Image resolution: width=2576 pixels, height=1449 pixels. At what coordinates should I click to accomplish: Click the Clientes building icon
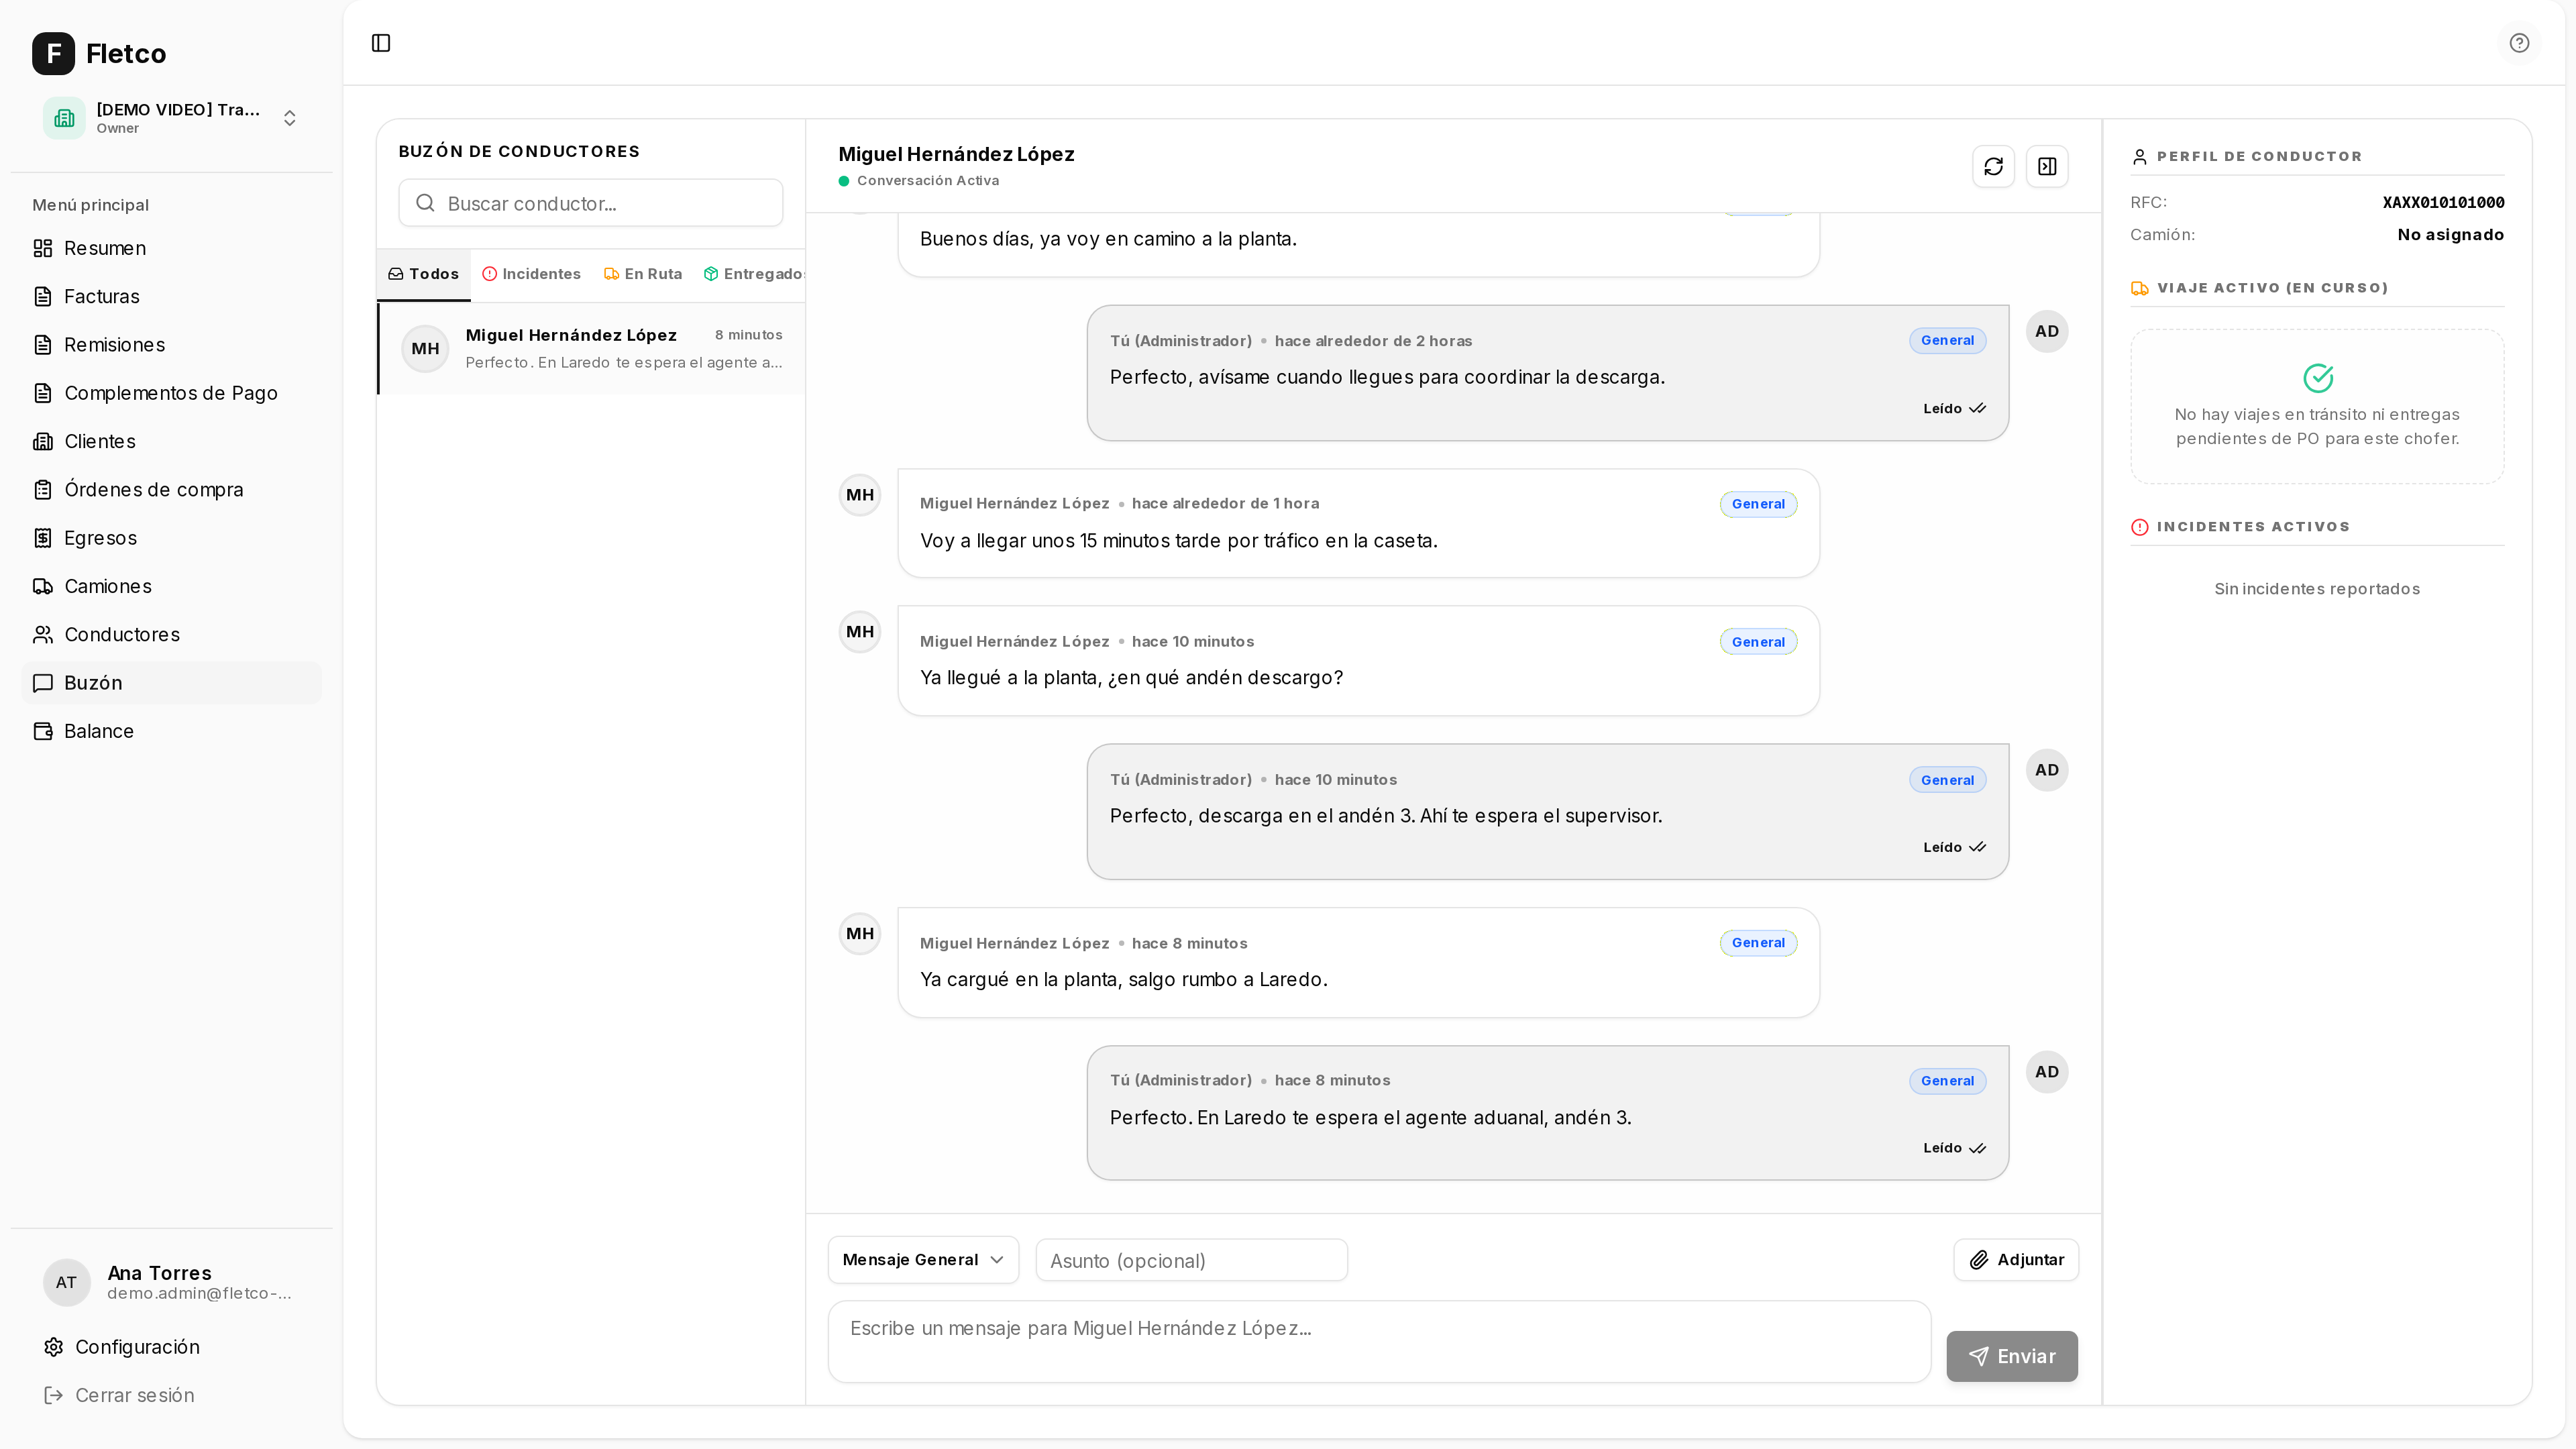(43, 441)
